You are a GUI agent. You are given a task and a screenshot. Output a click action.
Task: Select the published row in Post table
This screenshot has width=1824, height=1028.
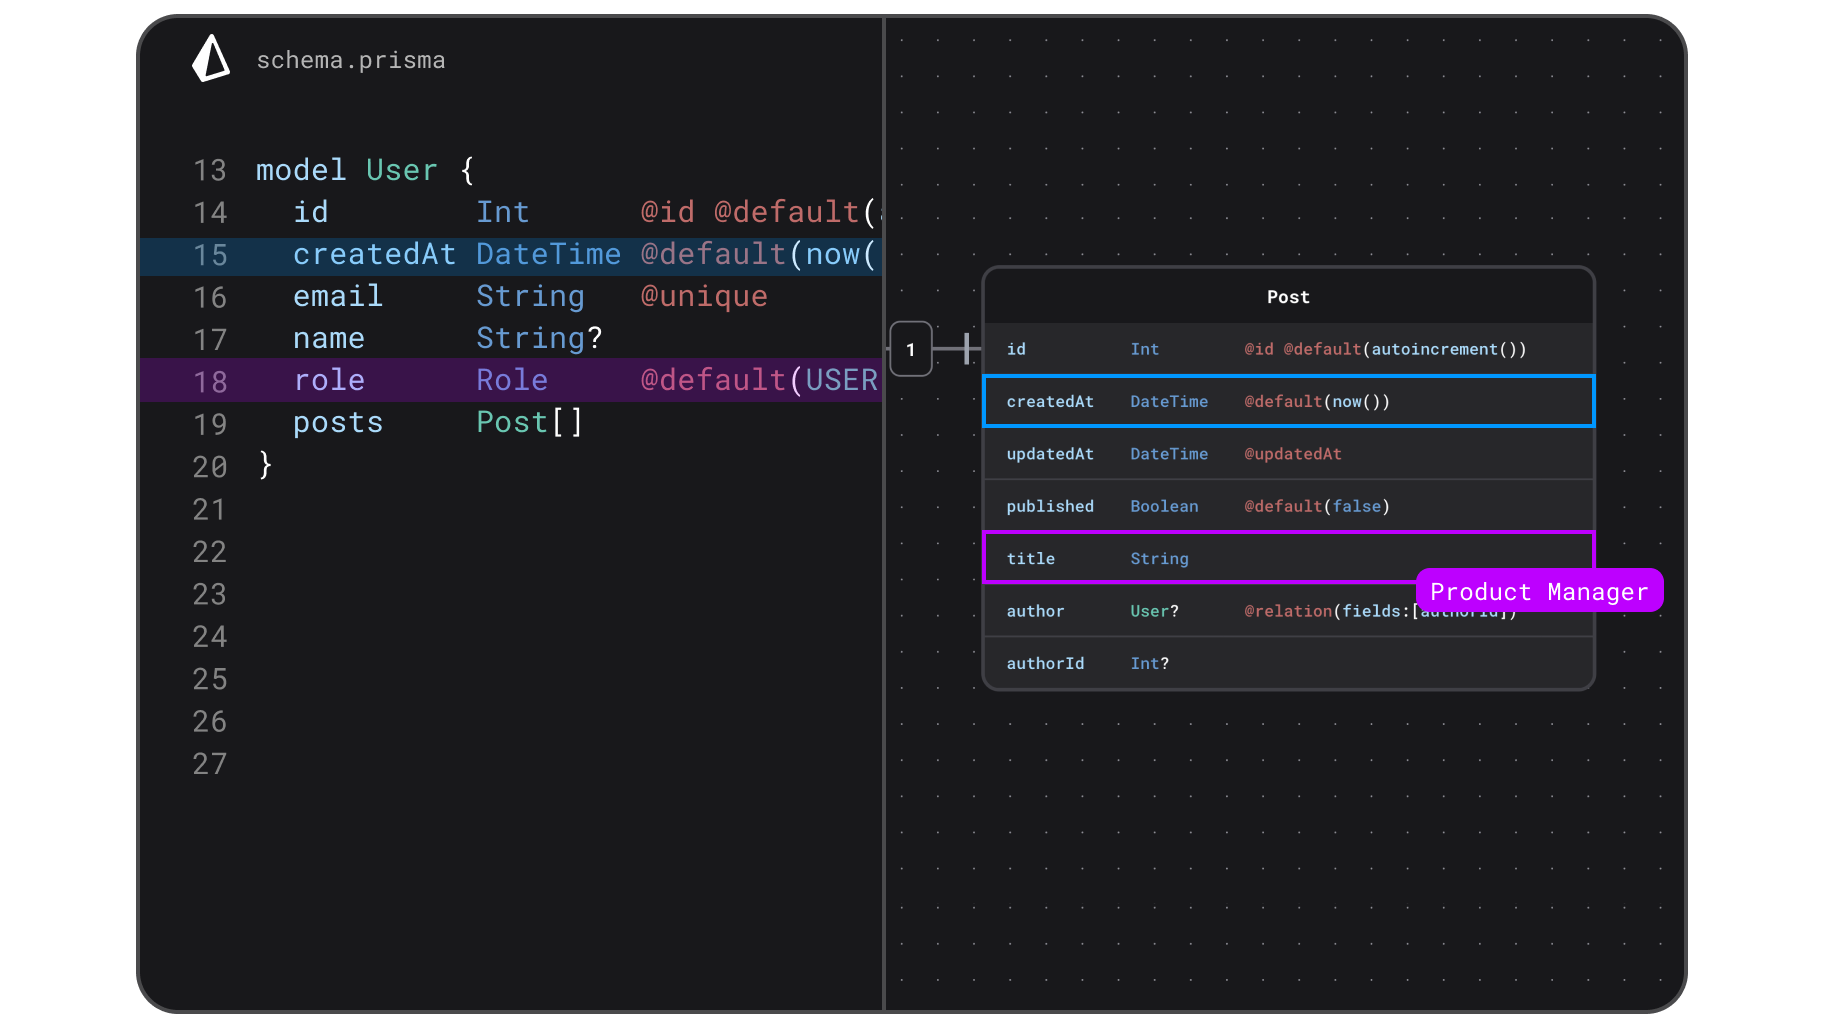coord(1288,506)
